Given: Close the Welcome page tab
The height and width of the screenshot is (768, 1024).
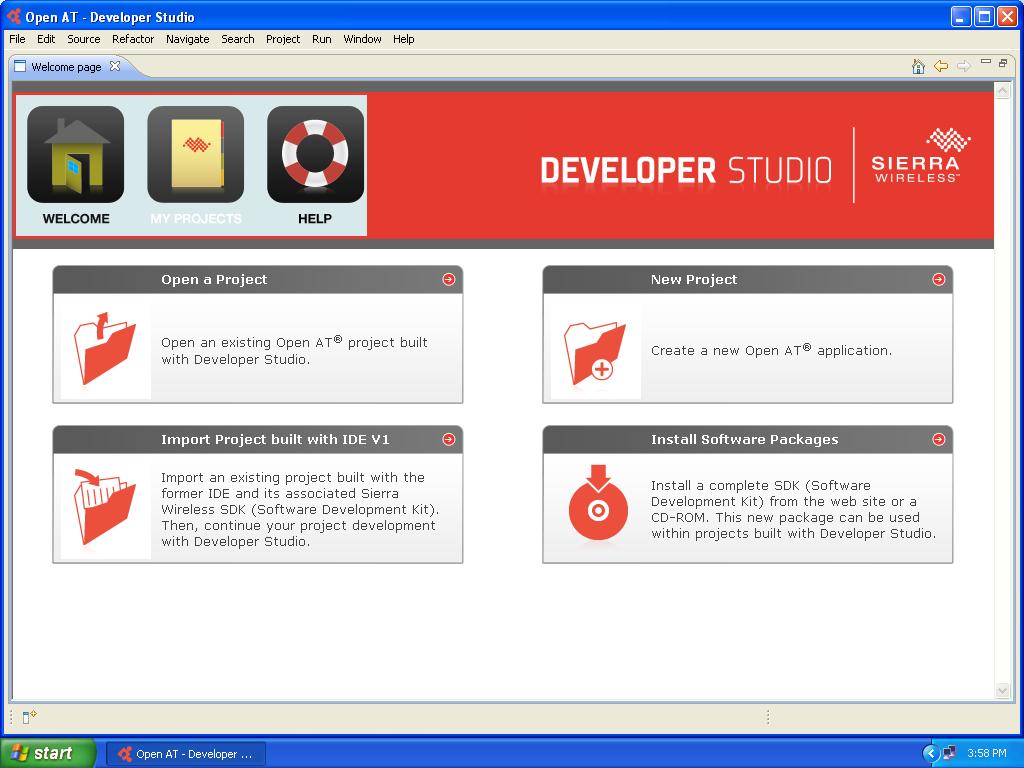Looking at the screenshot, I should tap(115, 66).
